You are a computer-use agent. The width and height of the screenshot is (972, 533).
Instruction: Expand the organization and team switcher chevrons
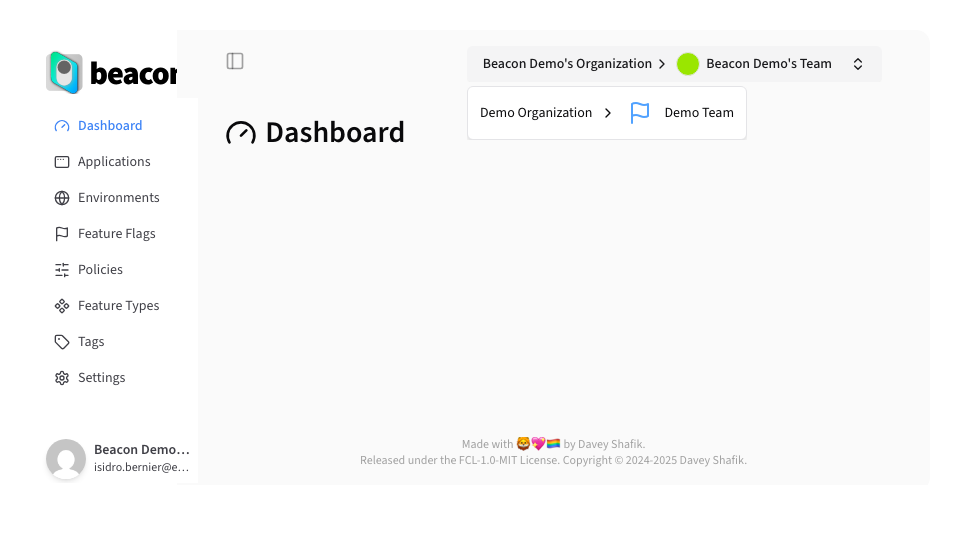pos(858,64)
